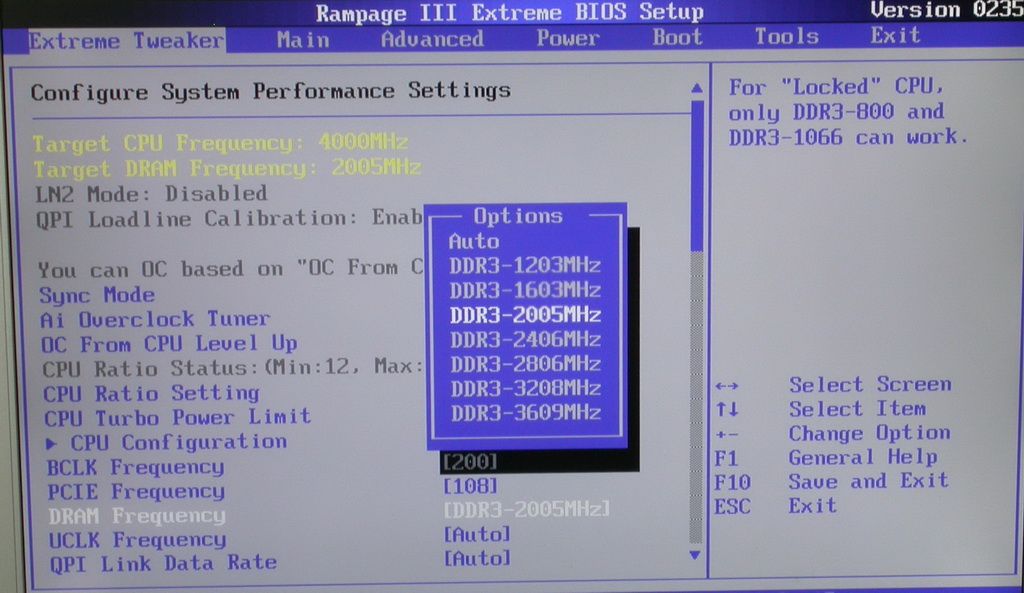
Task: Click the Select Screen arrows hint
Action: coord(833,385)
